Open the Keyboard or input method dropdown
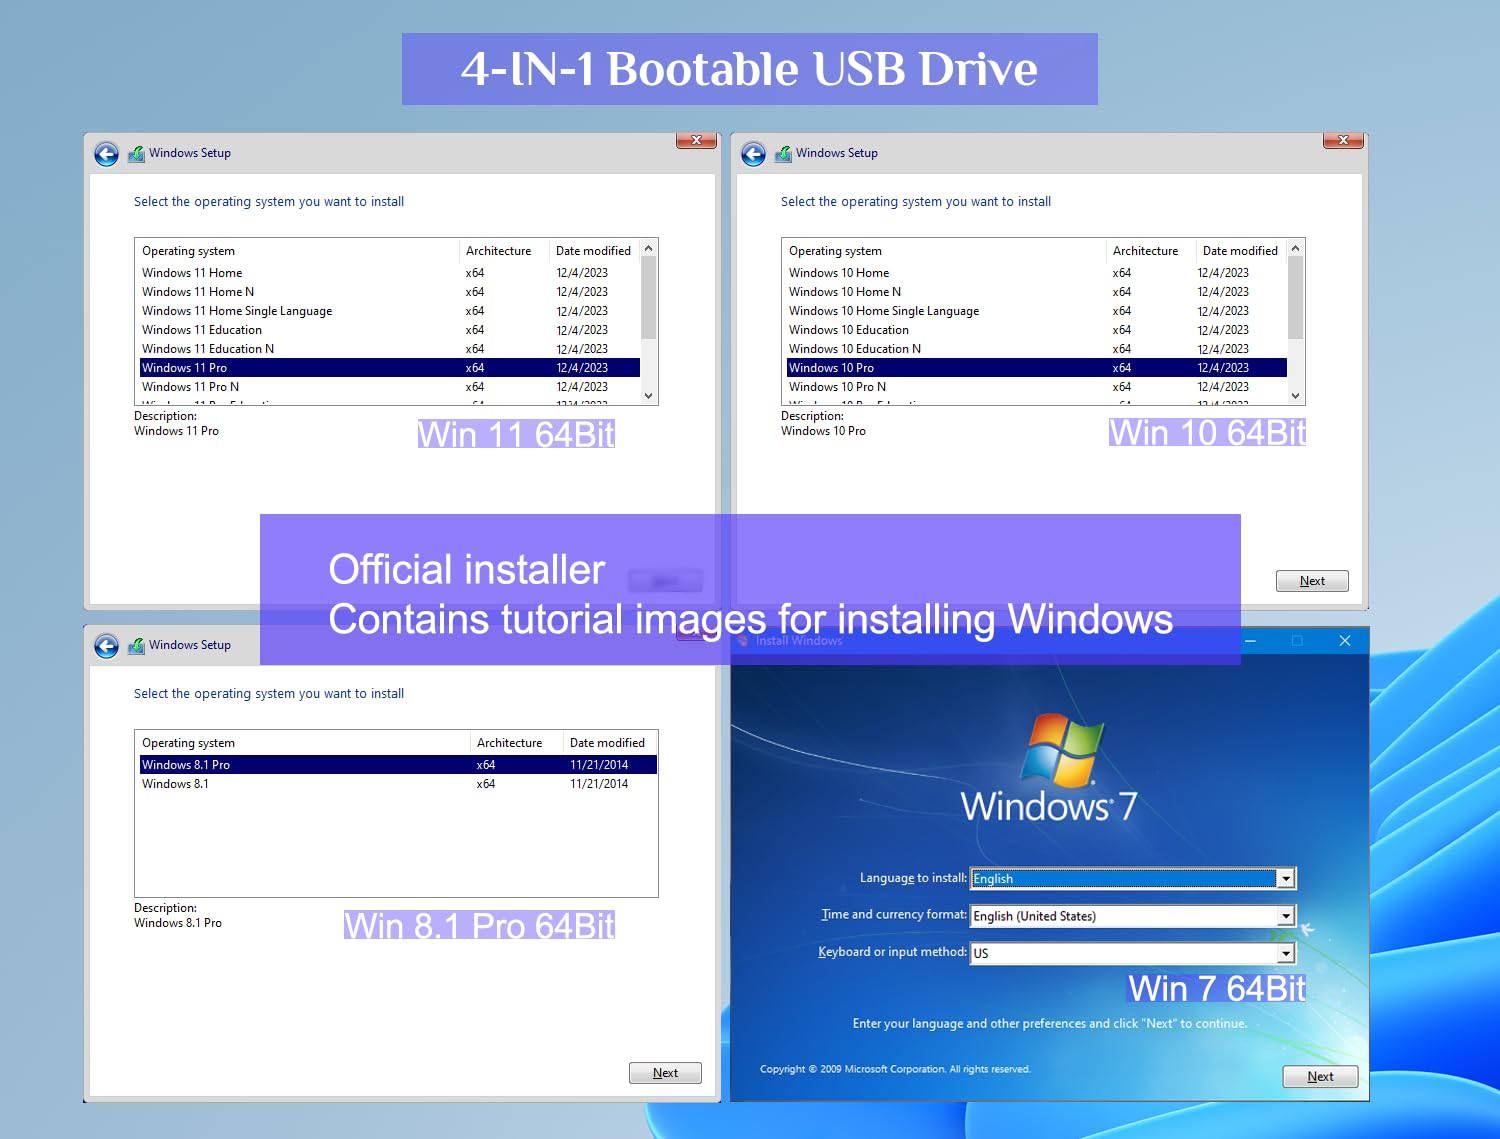The image size is (1500, 1139). (x=1287, y=952)
